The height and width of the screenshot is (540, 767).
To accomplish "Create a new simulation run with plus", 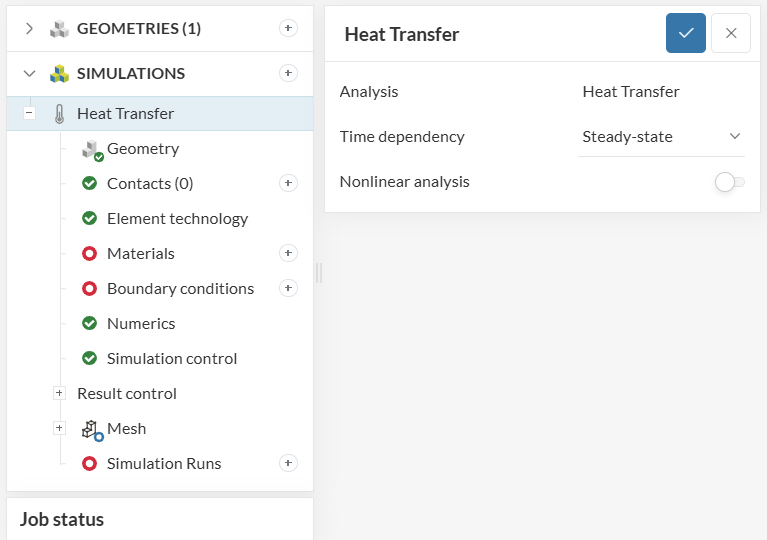I will pyautogui.click(x=288, y=463).
